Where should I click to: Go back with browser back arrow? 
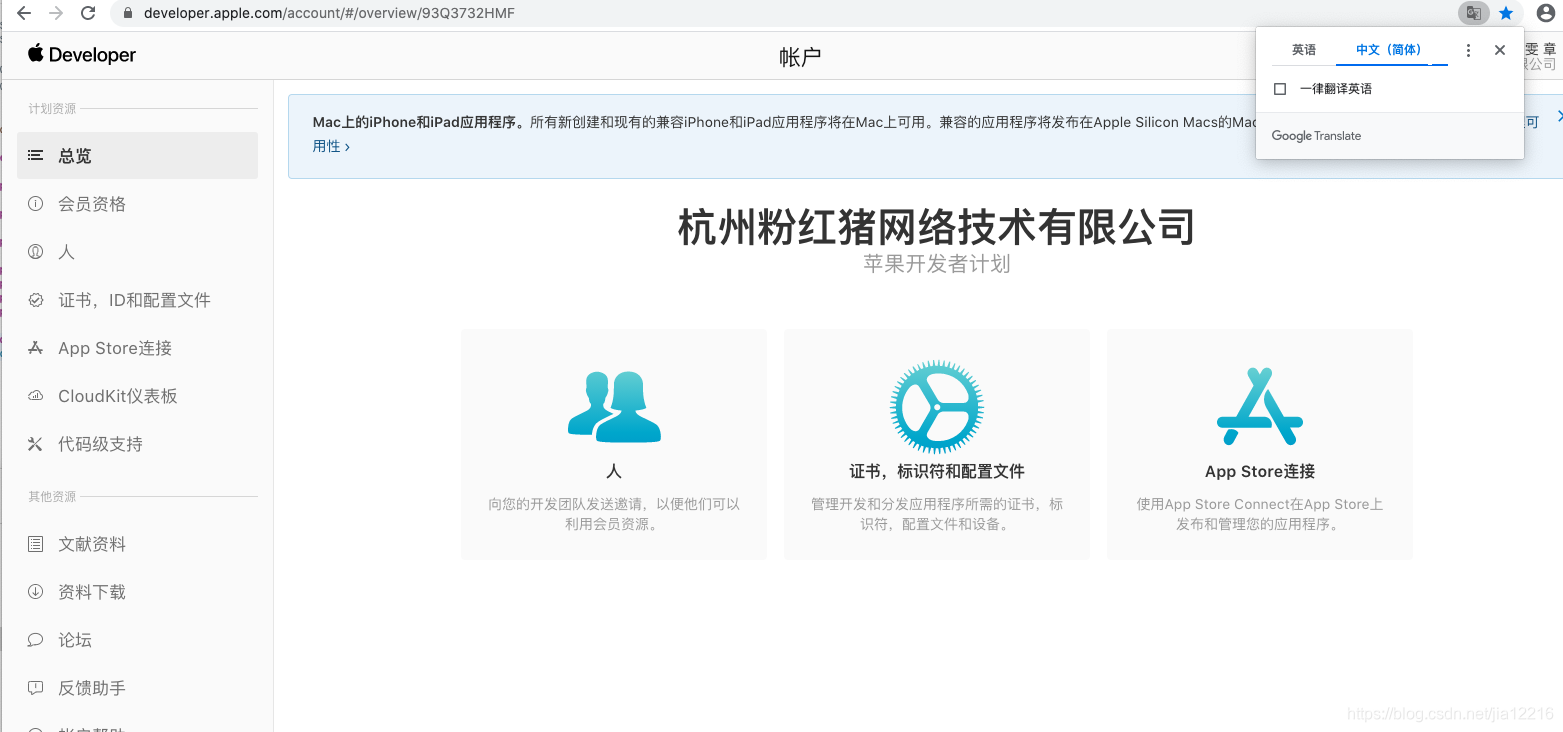click(x=24, y=13)
